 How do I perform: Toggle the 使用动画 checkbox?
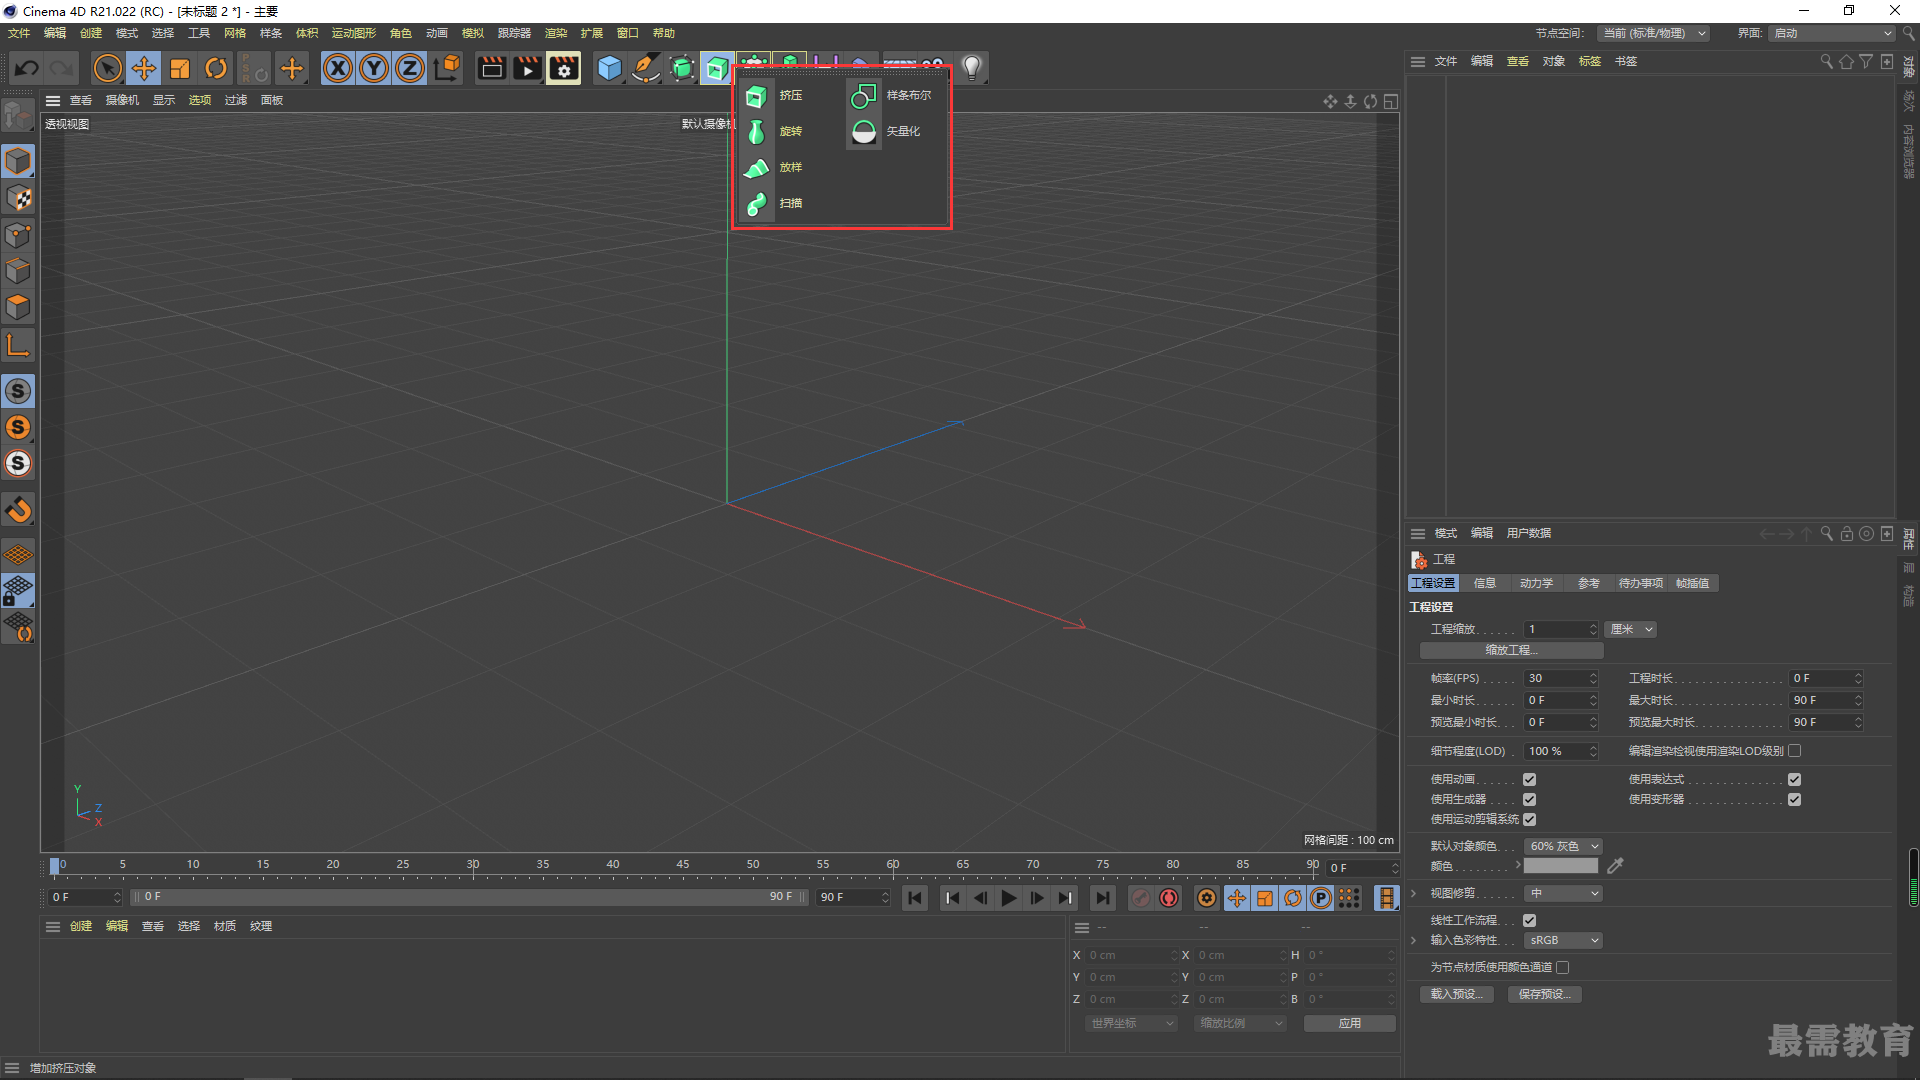coord(1530,779)
